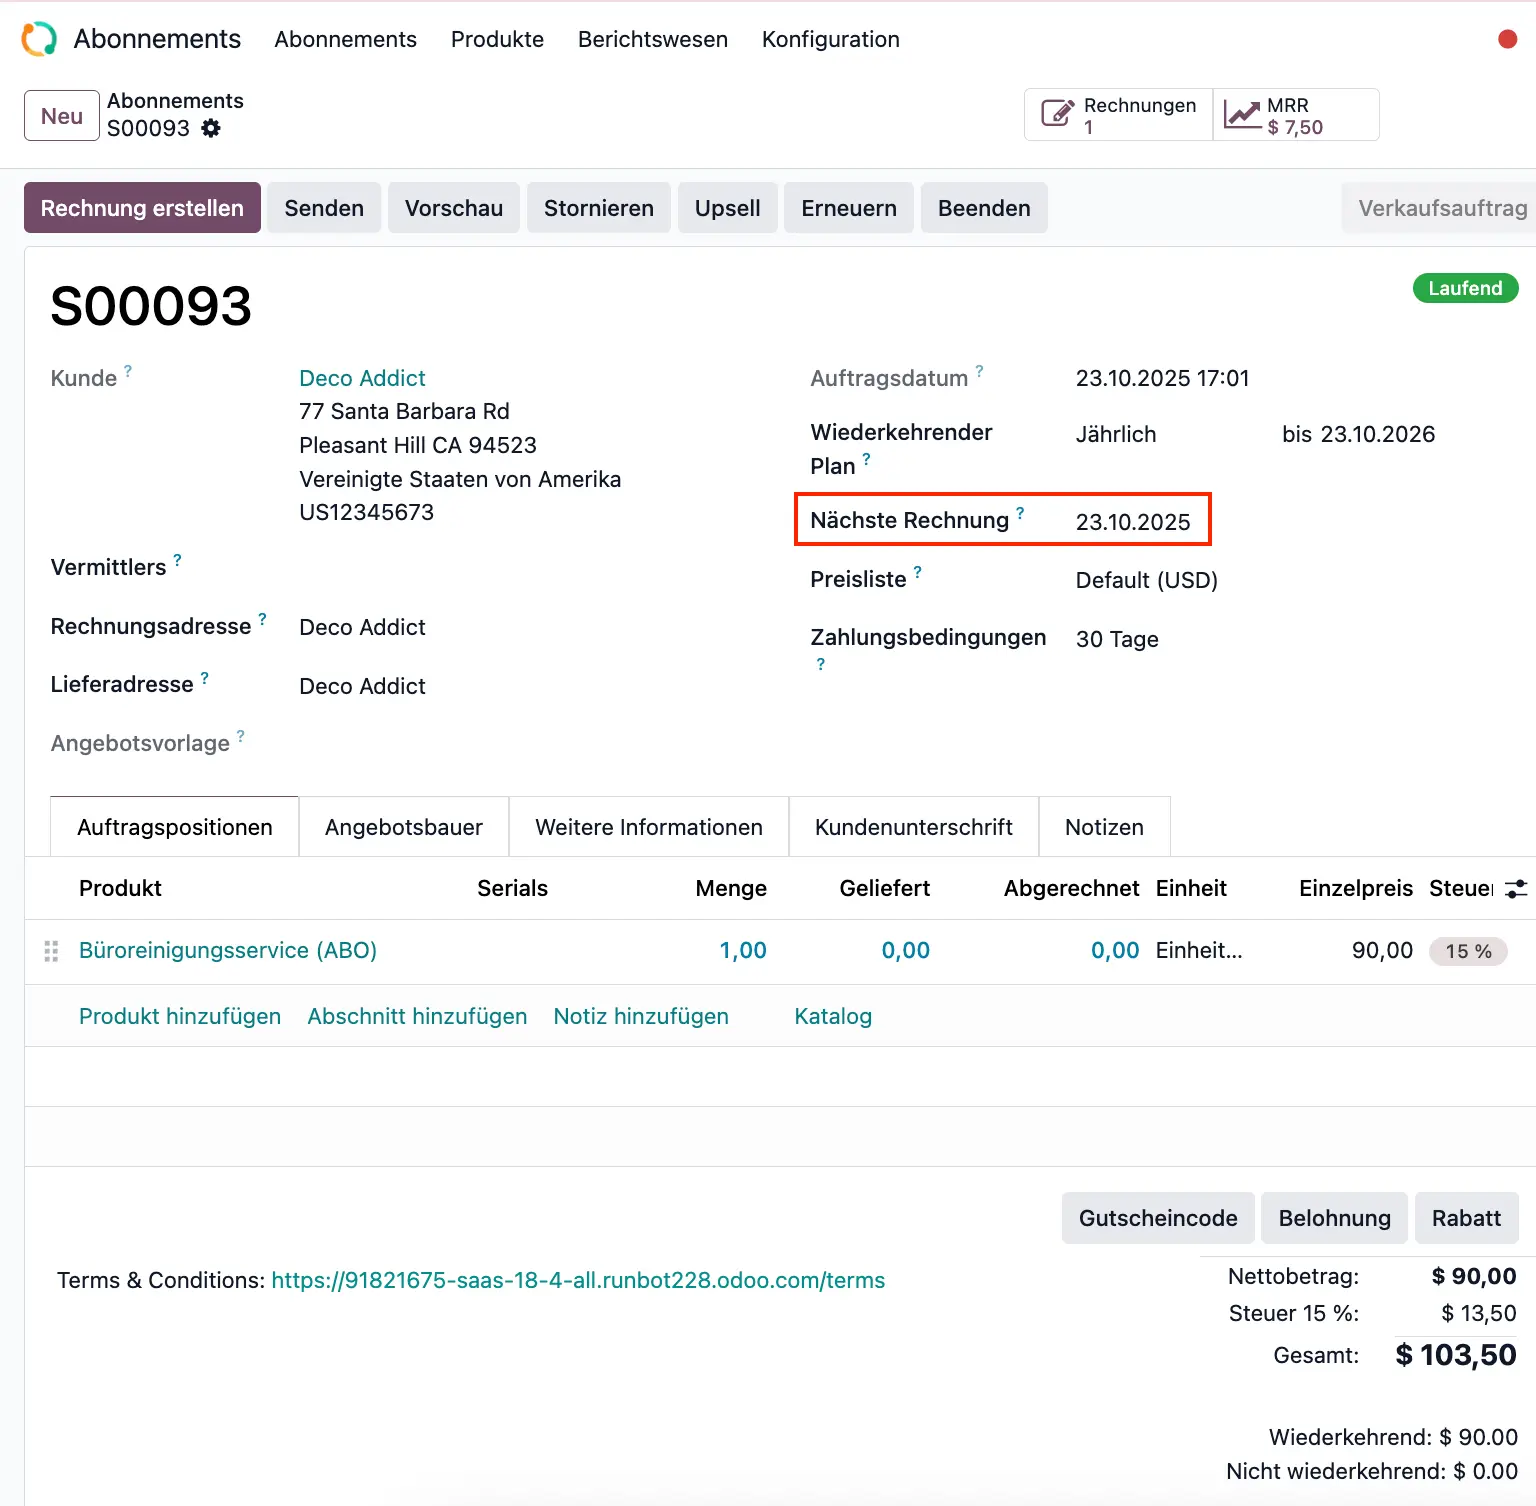Grab the drag handle of Büroreinigungsservice row
Viewport: 1536px width, 1506px height.
(52, 951)
